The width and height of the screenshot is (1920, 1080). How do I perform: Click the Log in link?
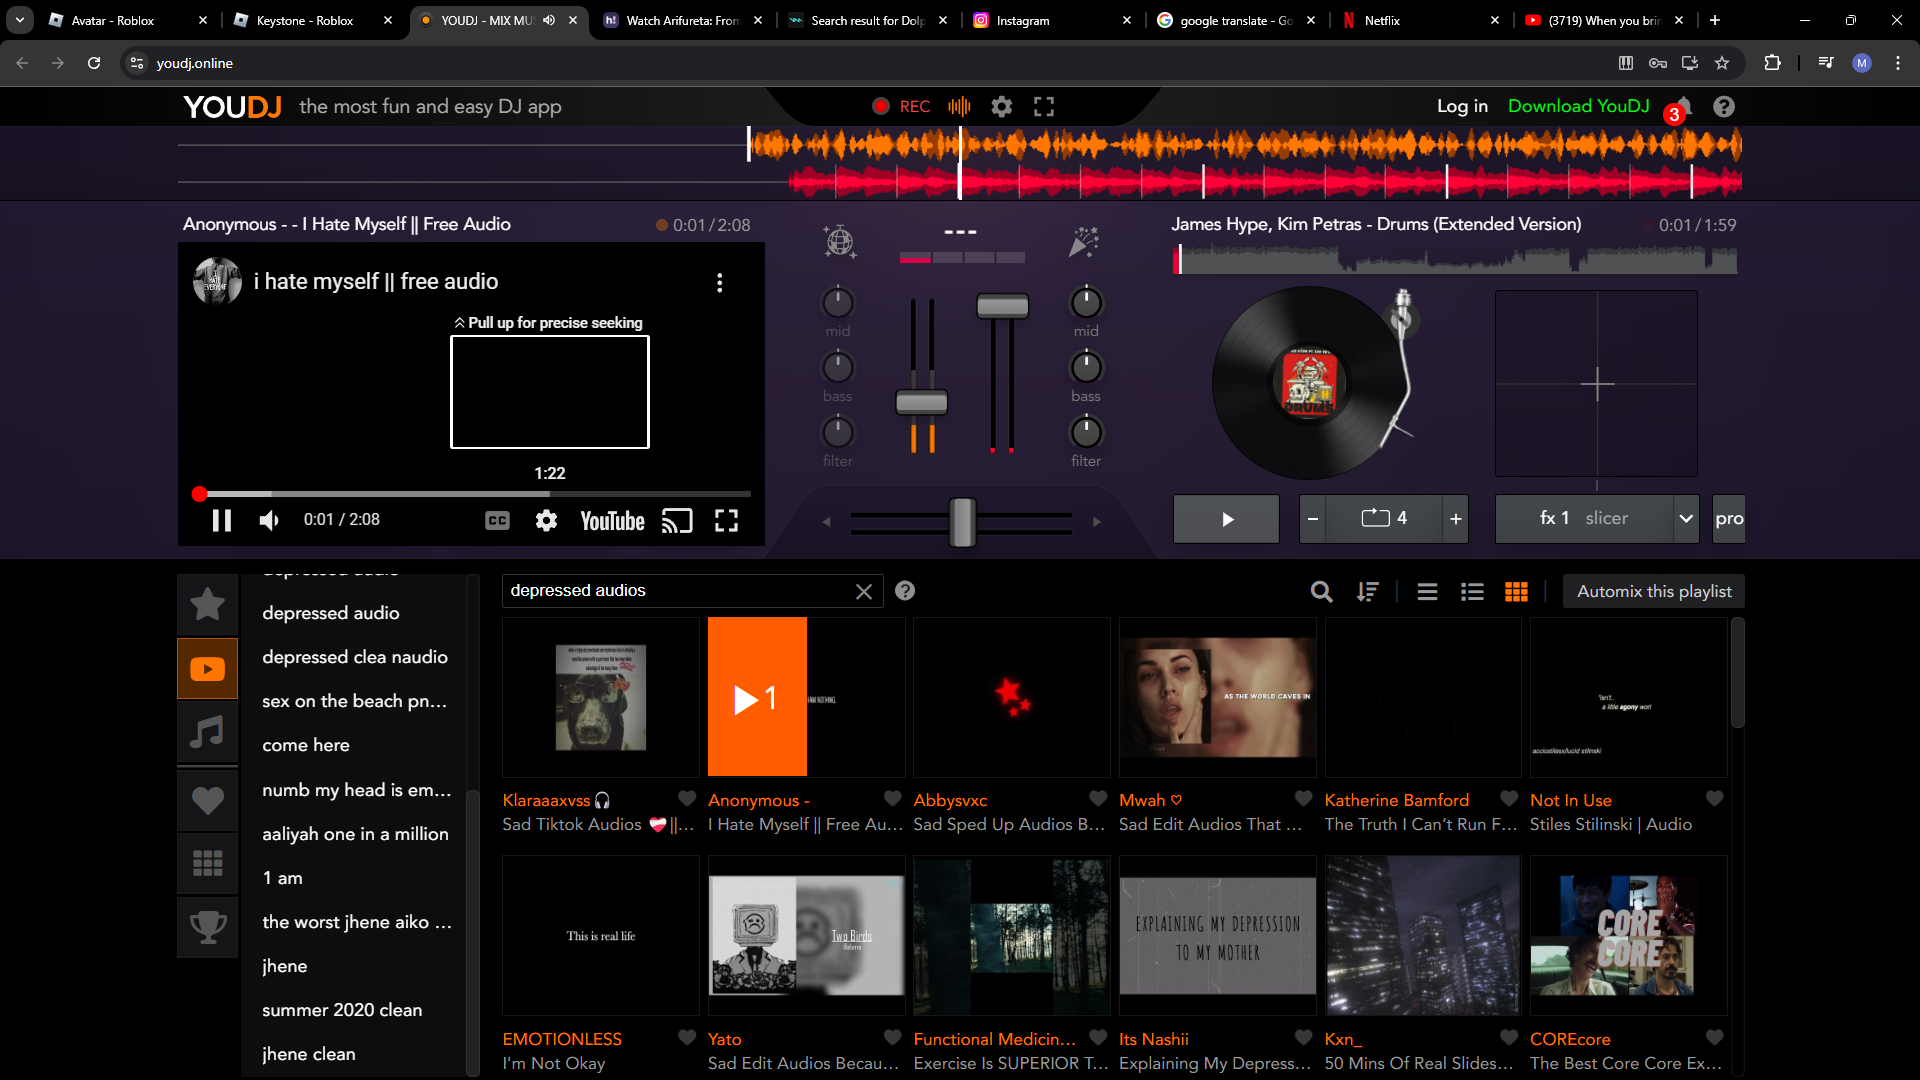point(1462,106)
